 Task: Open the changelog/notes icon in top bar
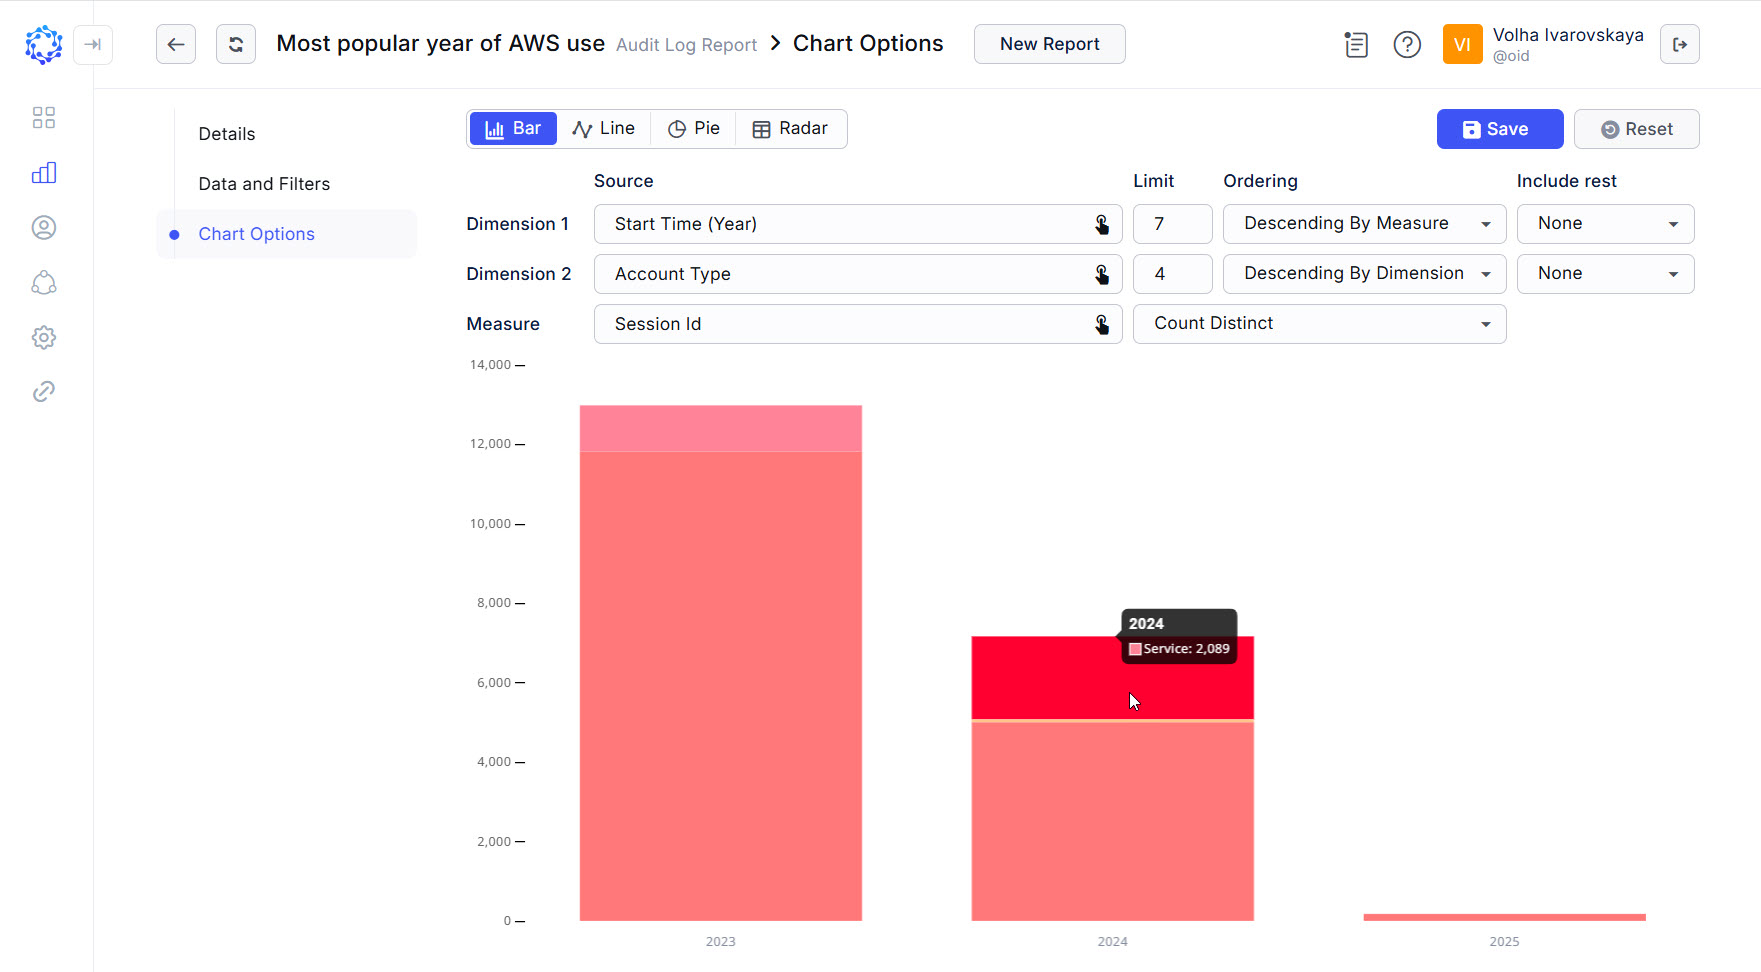(x=1356, y=44)
